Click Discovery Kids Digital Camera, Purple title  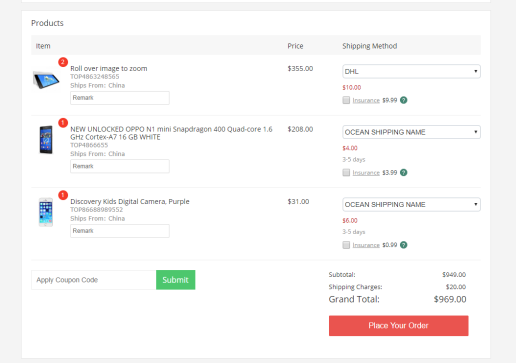point(130,201)
